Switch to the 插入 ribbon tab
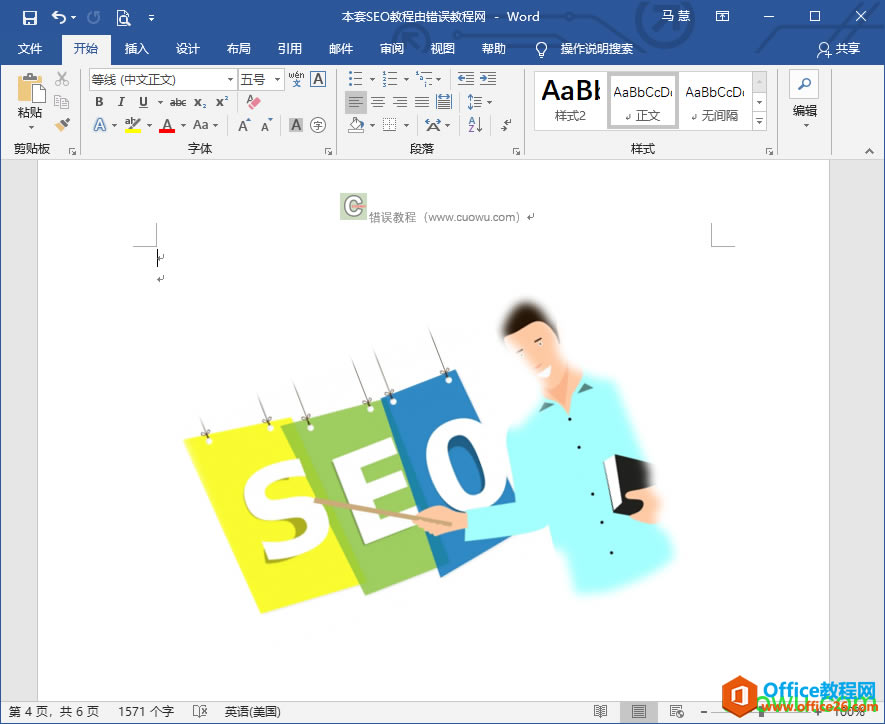This screenshot has height=724, width=885. [x=137, y=49]
